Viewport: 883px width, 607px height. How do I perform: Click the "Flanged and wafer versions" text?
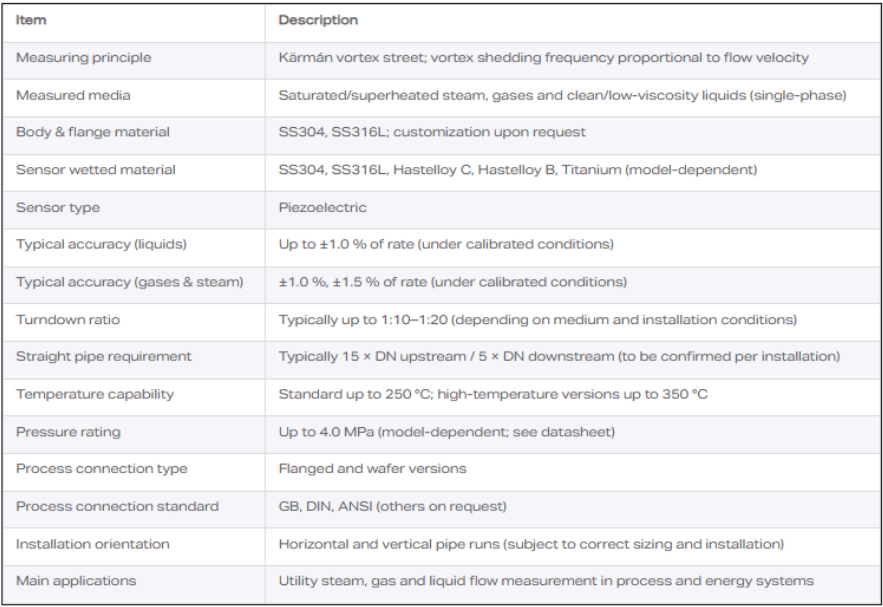[372, 469]
